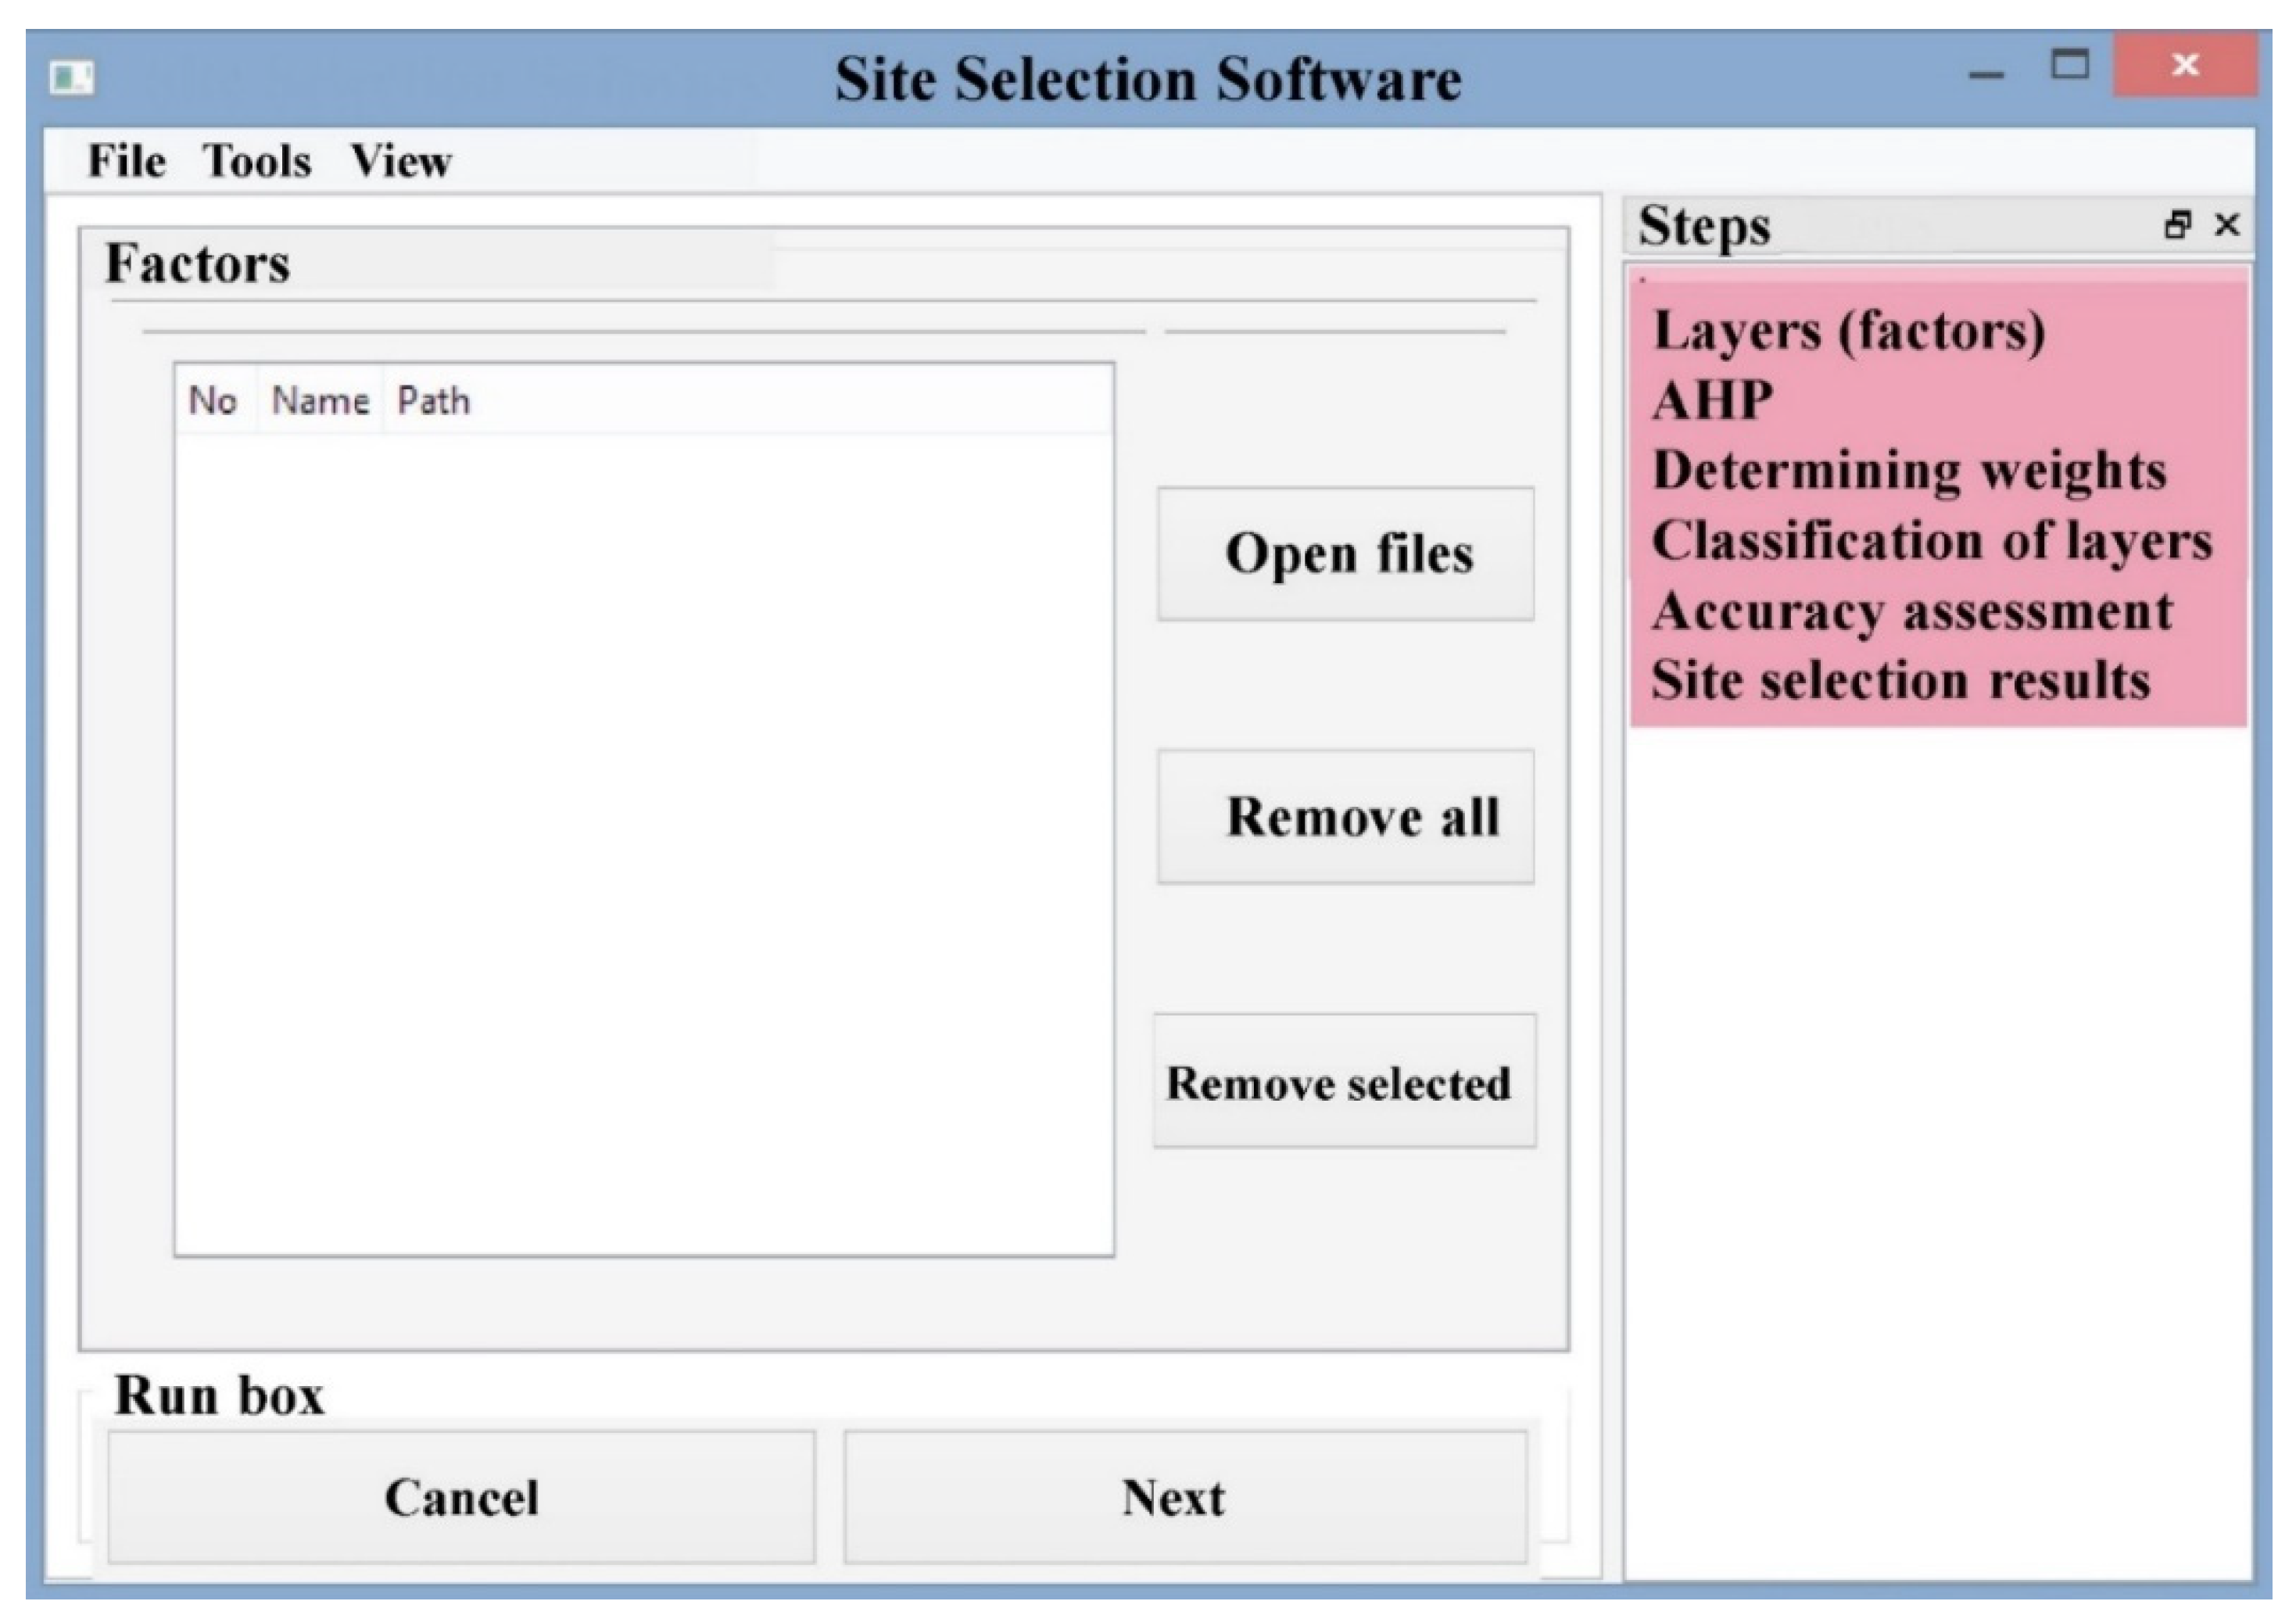Close the Steps panel

click(2227, 225)
